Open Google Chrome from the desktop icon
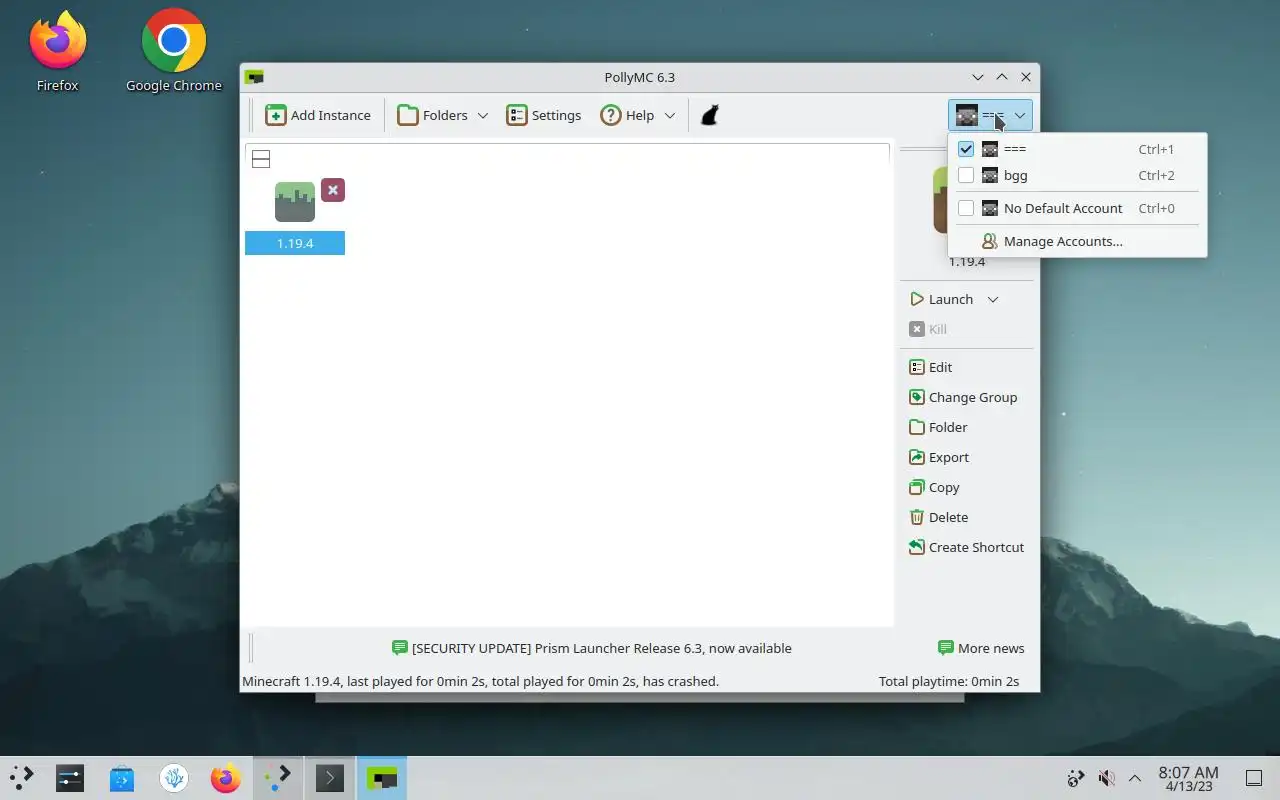 (174, 52)
